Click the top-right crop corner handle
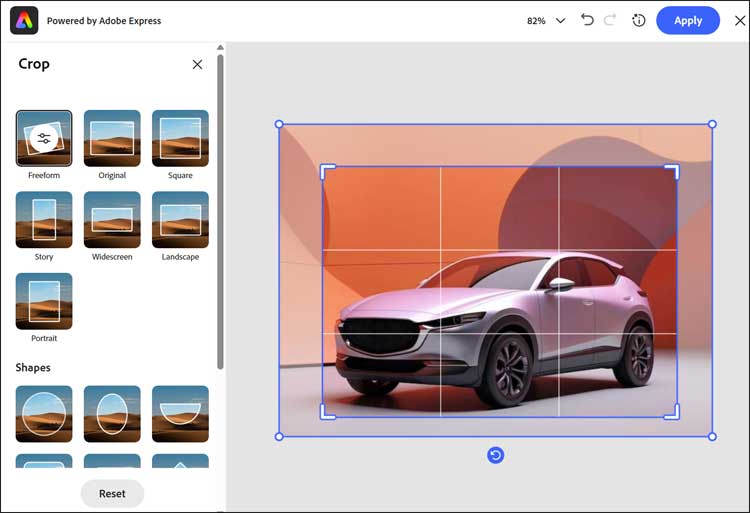This screenshot has width=750, height=513. 672,172
